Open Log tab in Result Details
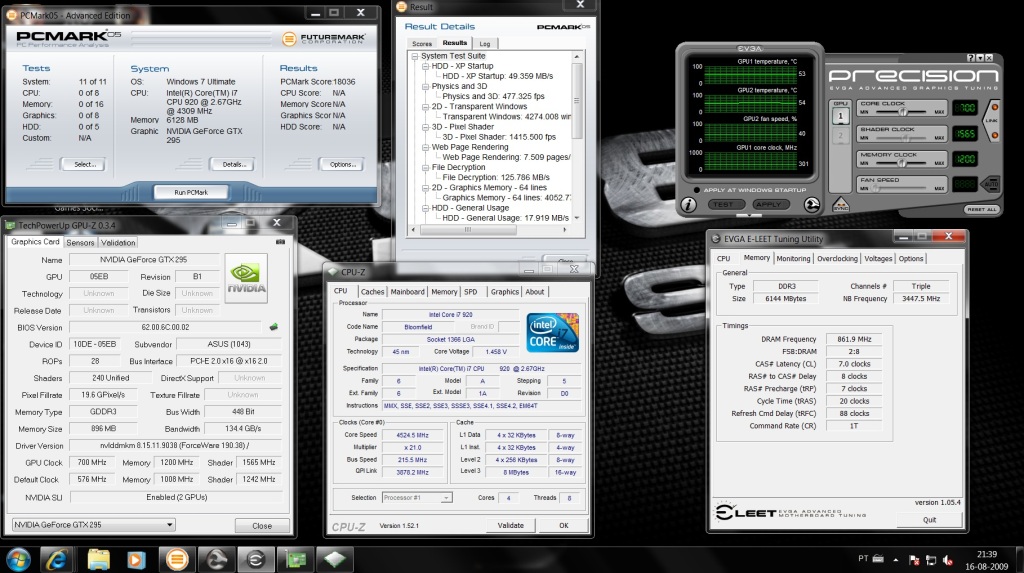Viewport: 1024px width, 573px height. point(485,44)
